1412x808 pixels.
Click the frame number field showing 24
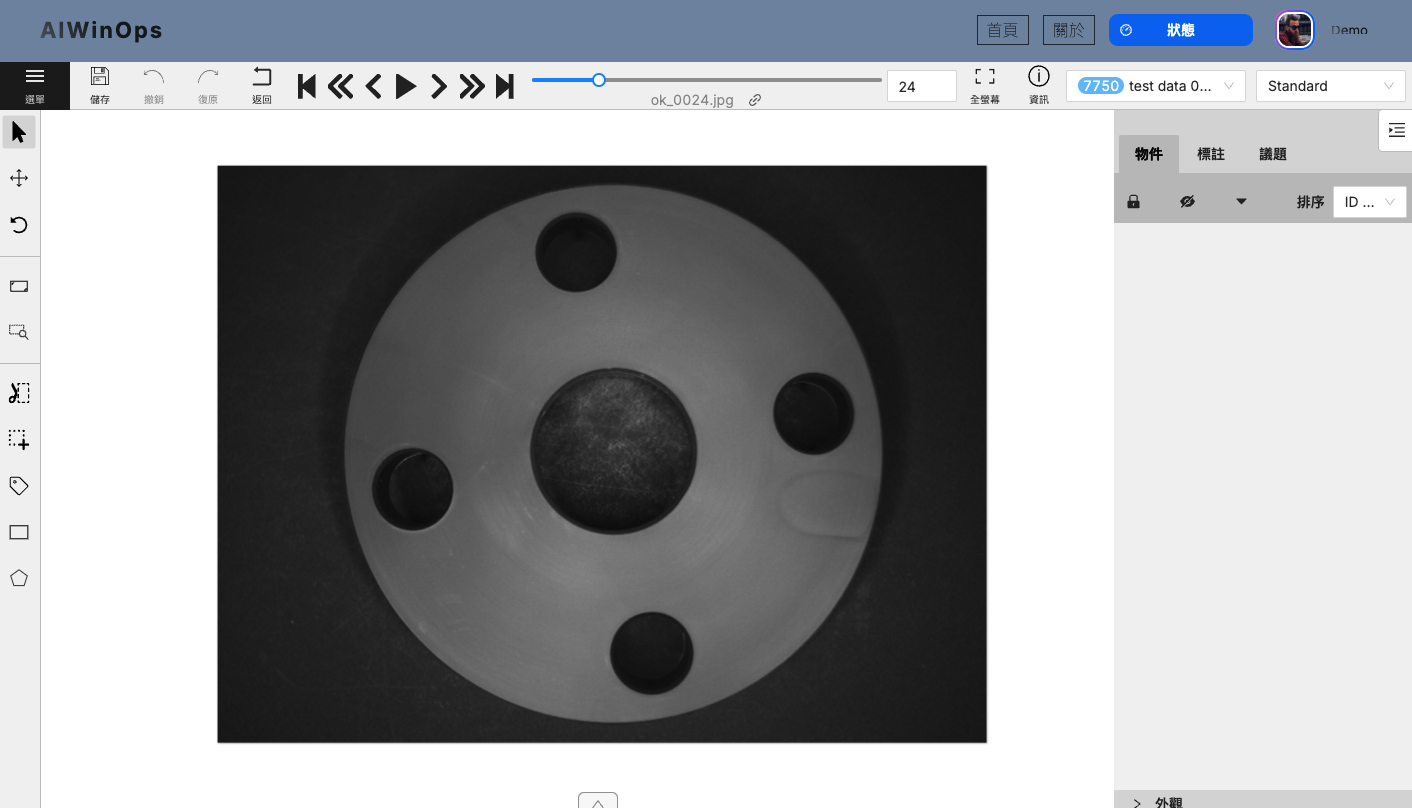point(922,86)
